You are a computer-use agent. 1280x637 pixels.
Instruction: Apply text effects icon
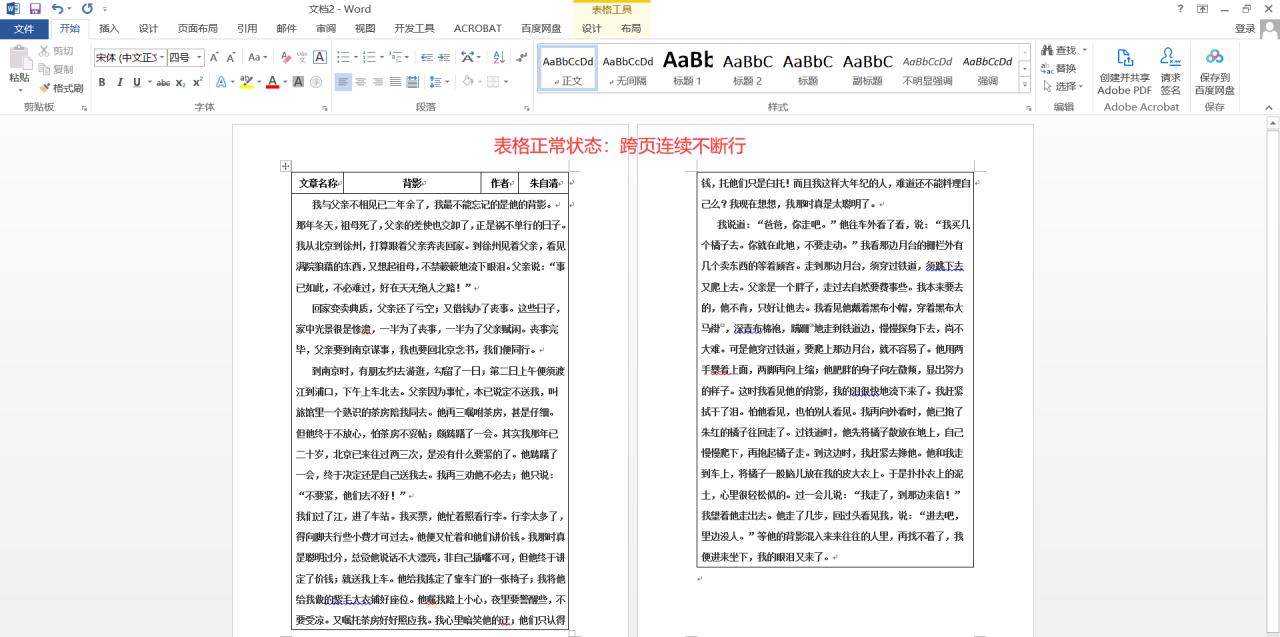pos(221,82)
